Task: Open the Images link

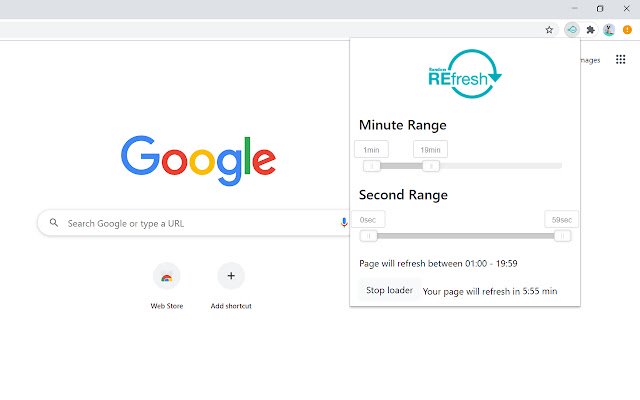Action: point(590,60)
